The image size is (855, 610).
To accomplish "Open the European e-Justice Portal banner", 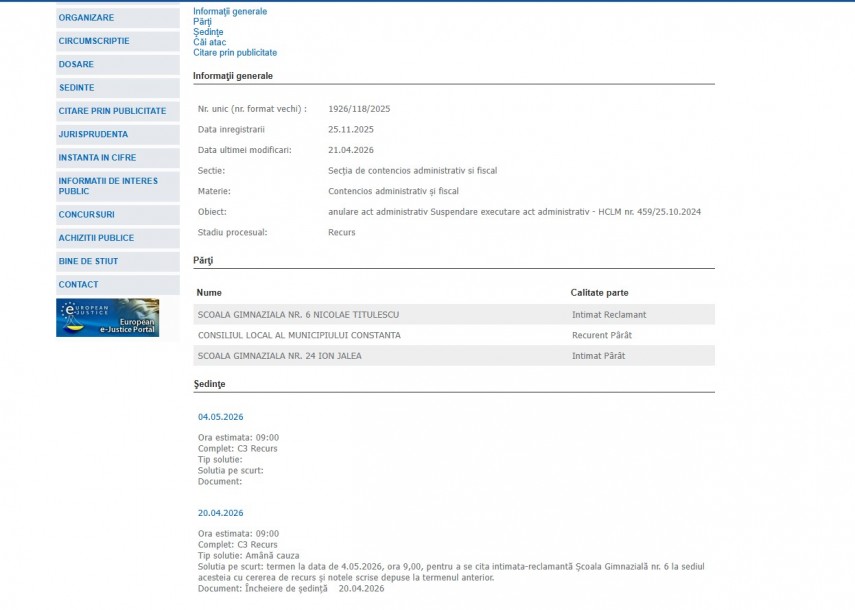I will pos(107,318).
